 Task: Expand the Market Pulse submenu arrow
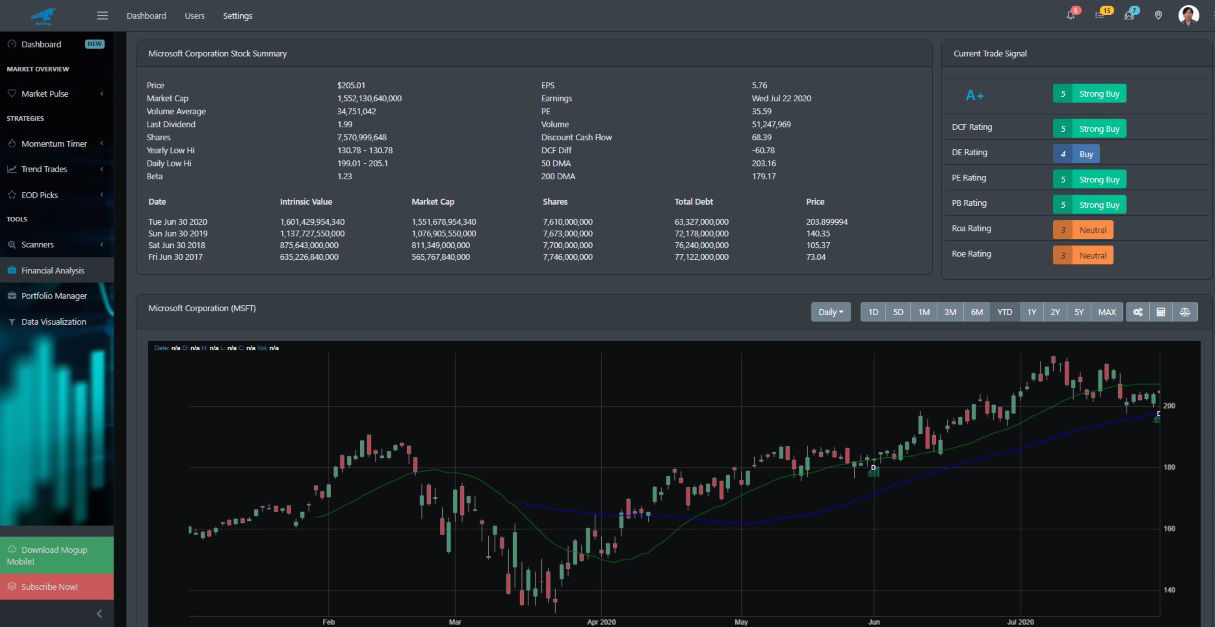[x=103, y=94]
